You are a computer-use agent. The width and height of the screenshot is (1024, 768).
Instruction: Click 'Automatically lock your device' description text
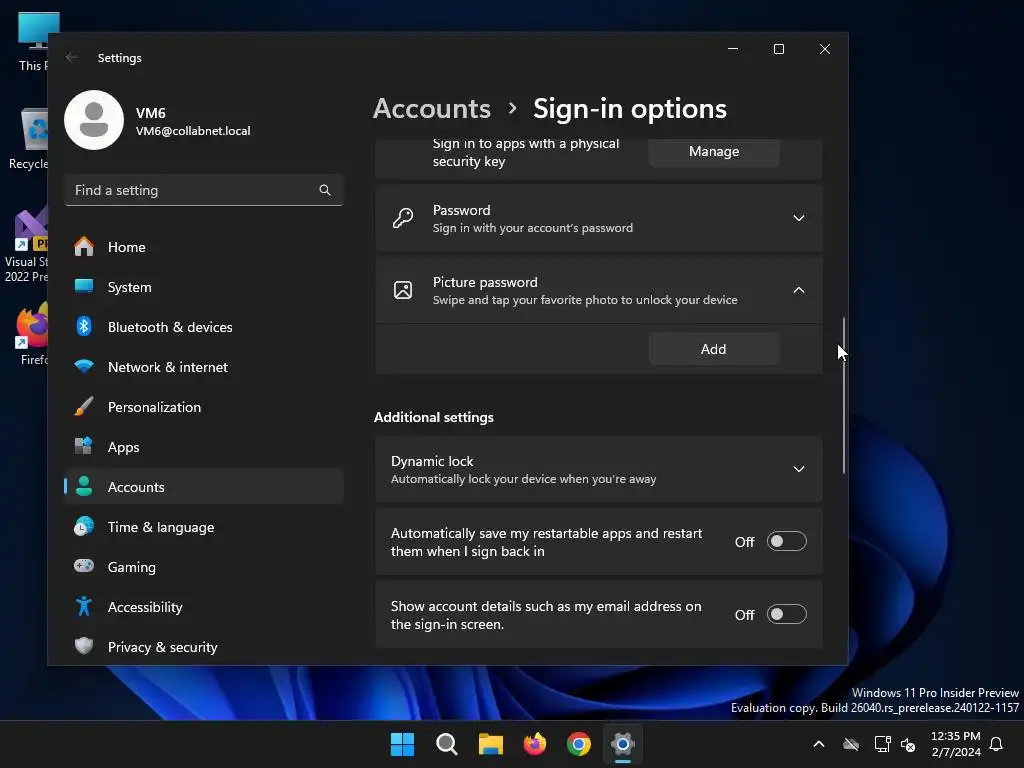pyautogui.click(x=524, y=479)
